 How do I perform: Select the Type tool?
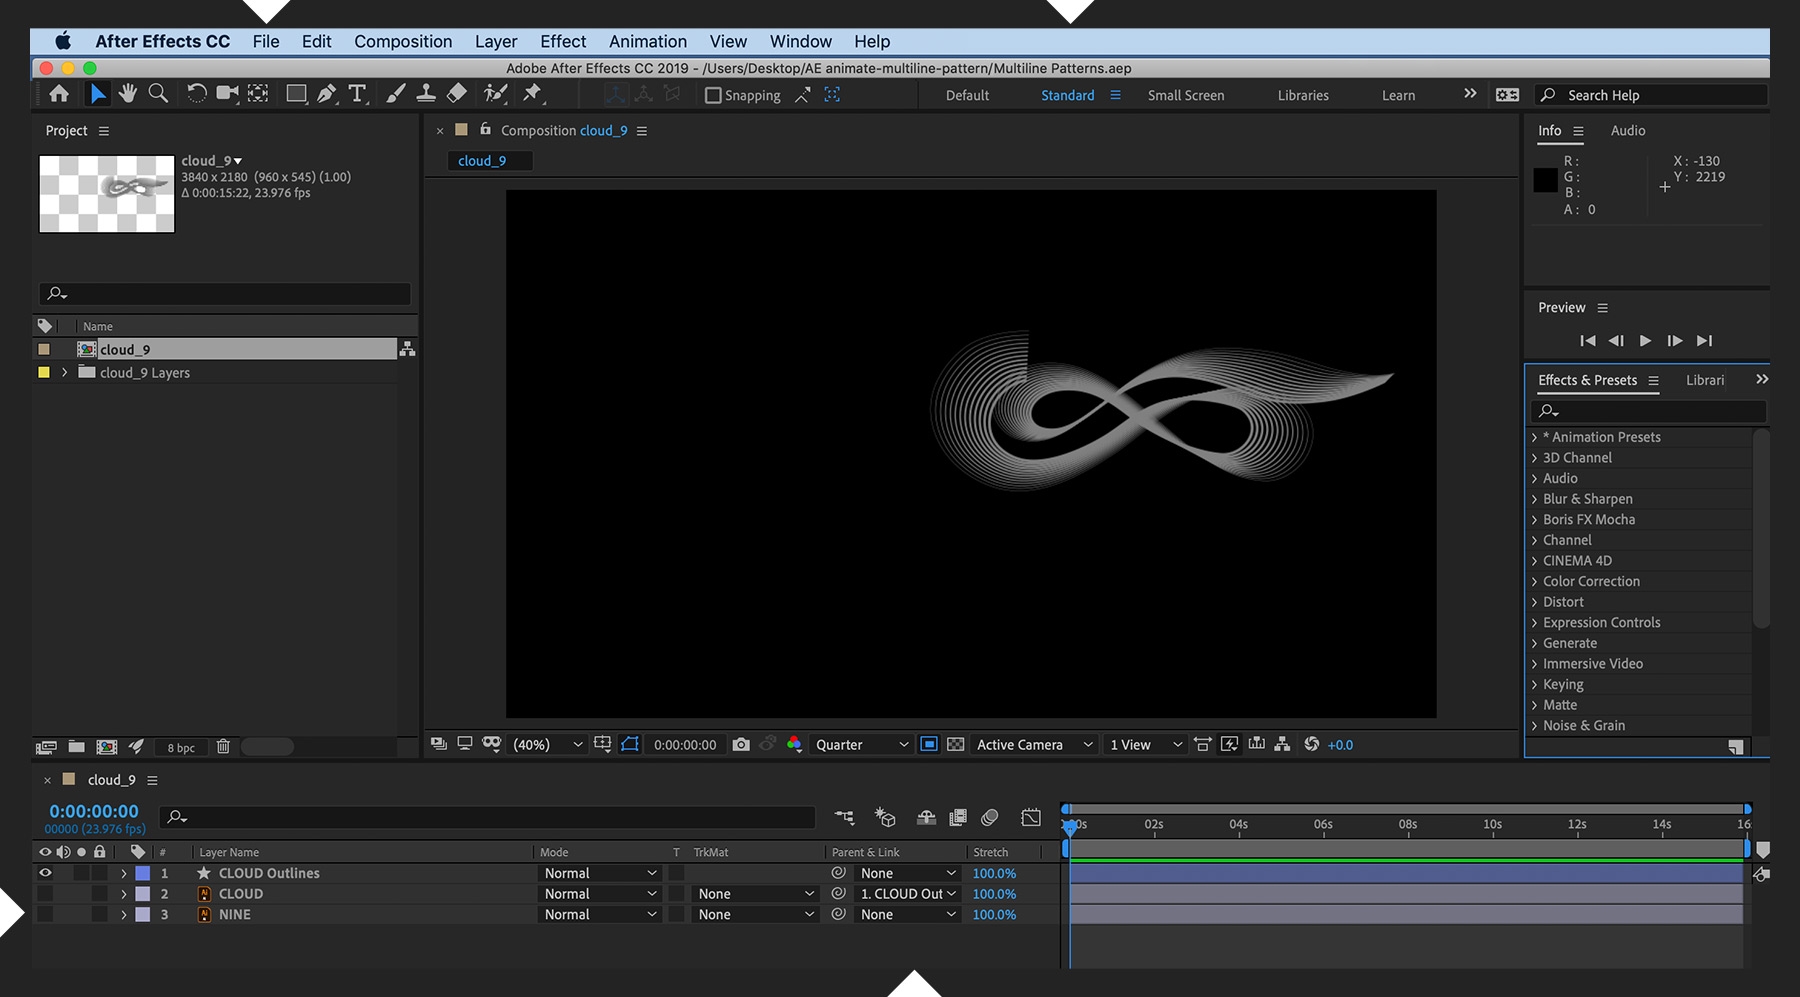pyautogui.click(x=357, y=93)
